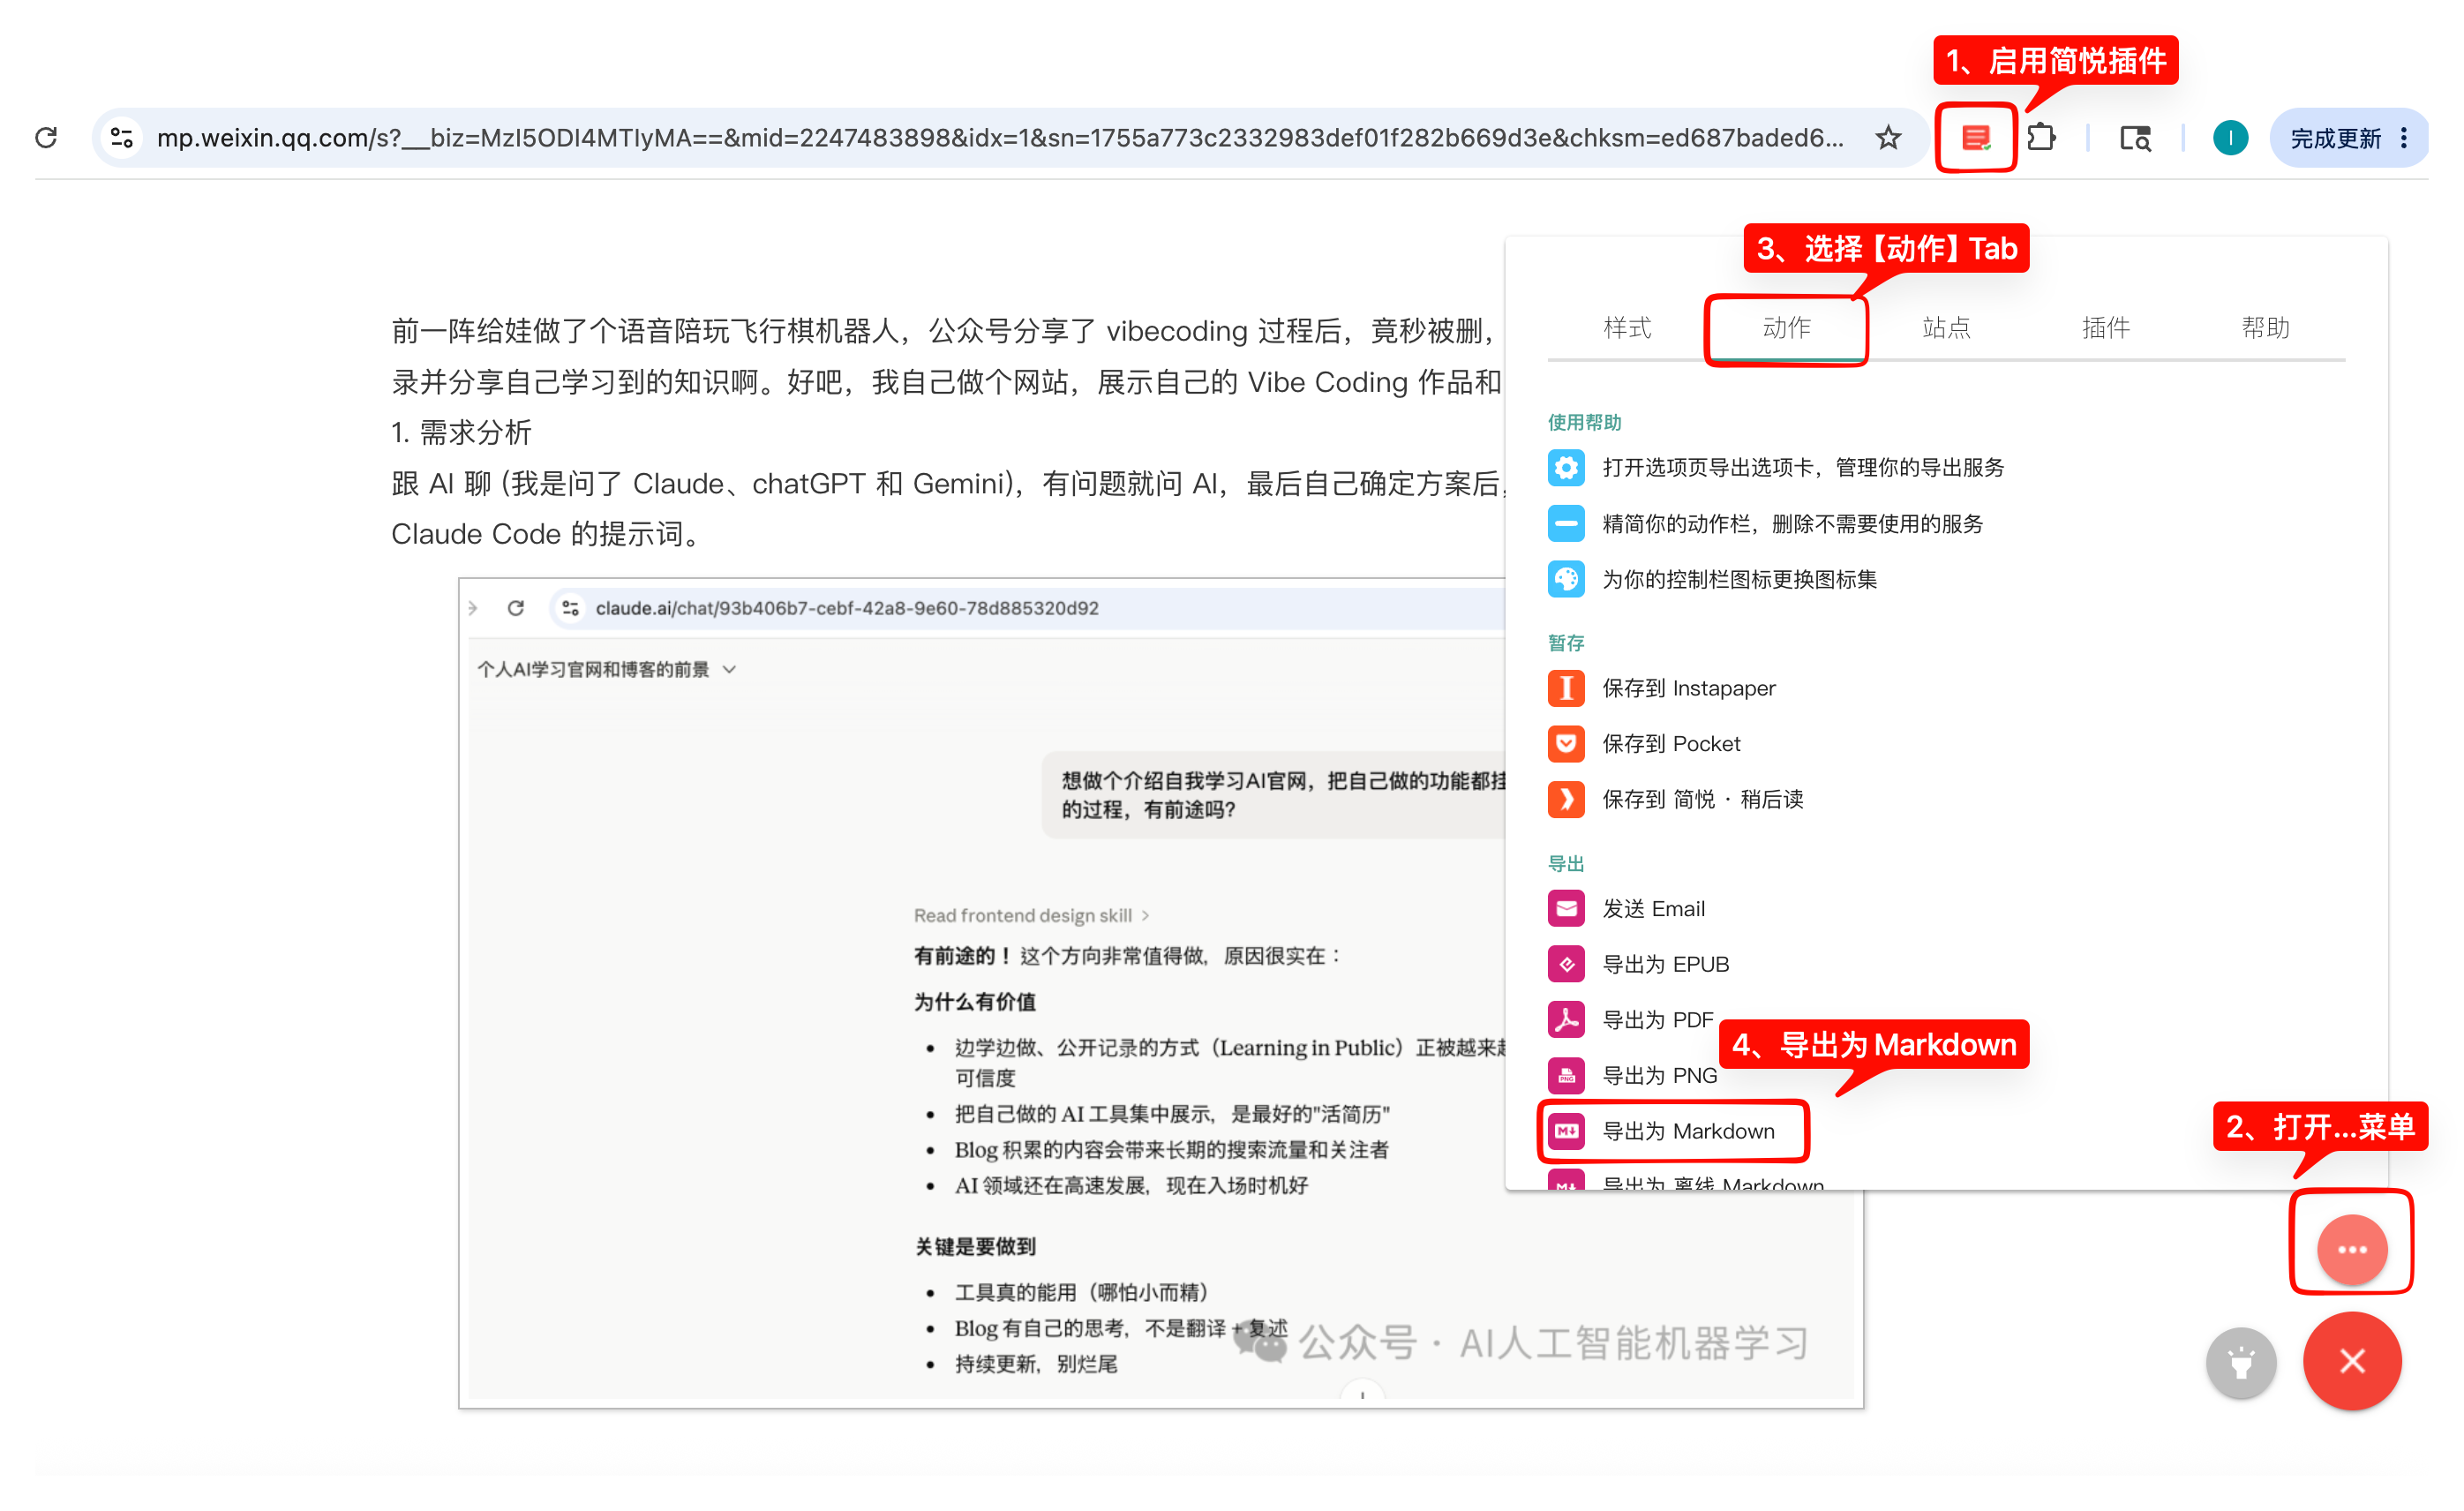This screenshot has height=1511, width=2464.
Task: Close reading mode with the red X button
Action: 2352,1361
